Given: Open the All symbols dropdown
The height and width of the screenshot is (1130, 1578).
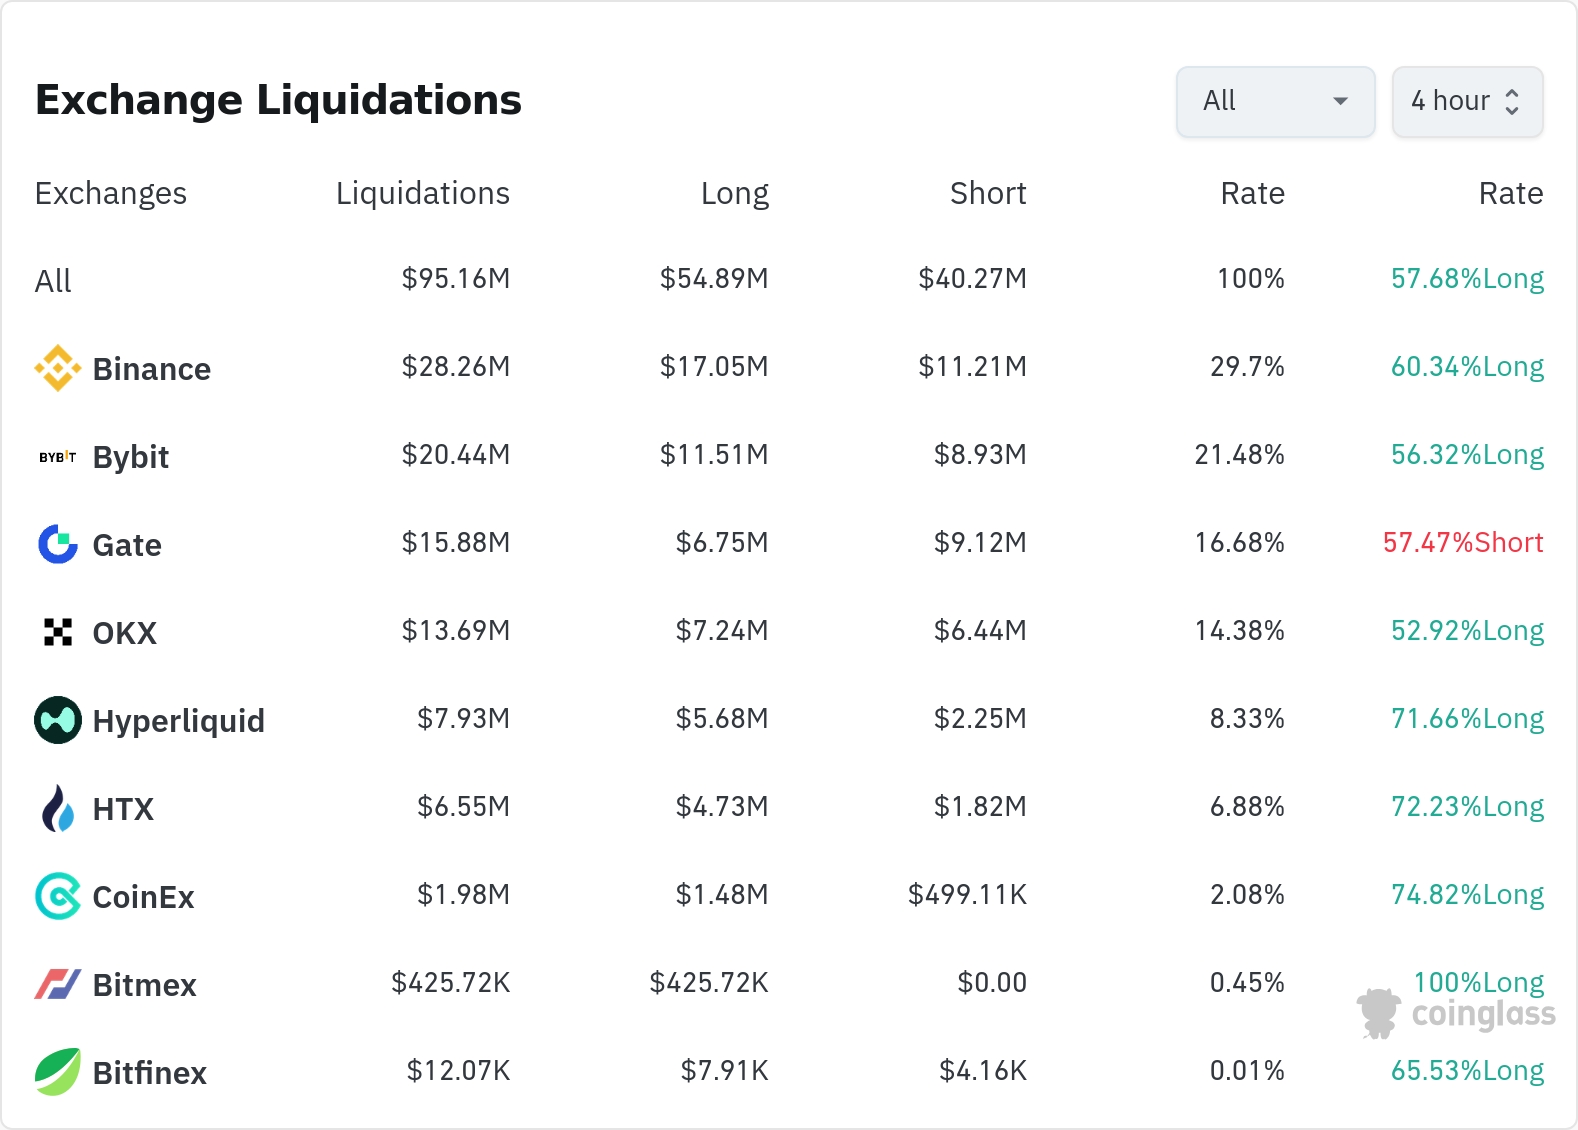Looking at the screenshot, I should pos(1275,101).
